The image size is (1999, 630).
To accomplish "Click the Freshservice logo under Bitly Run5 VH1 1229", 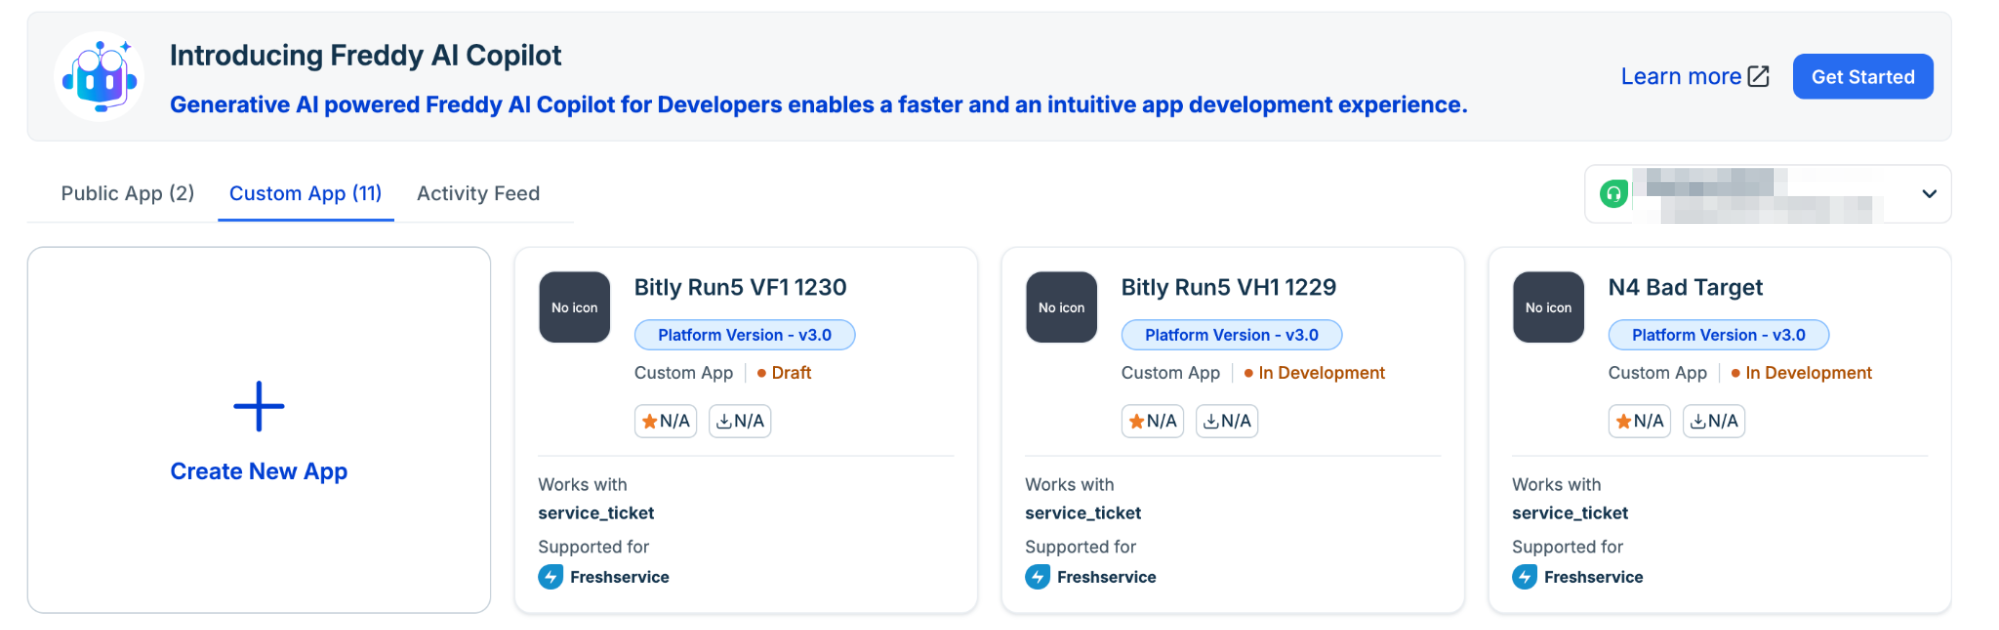I will point(1038,577).
